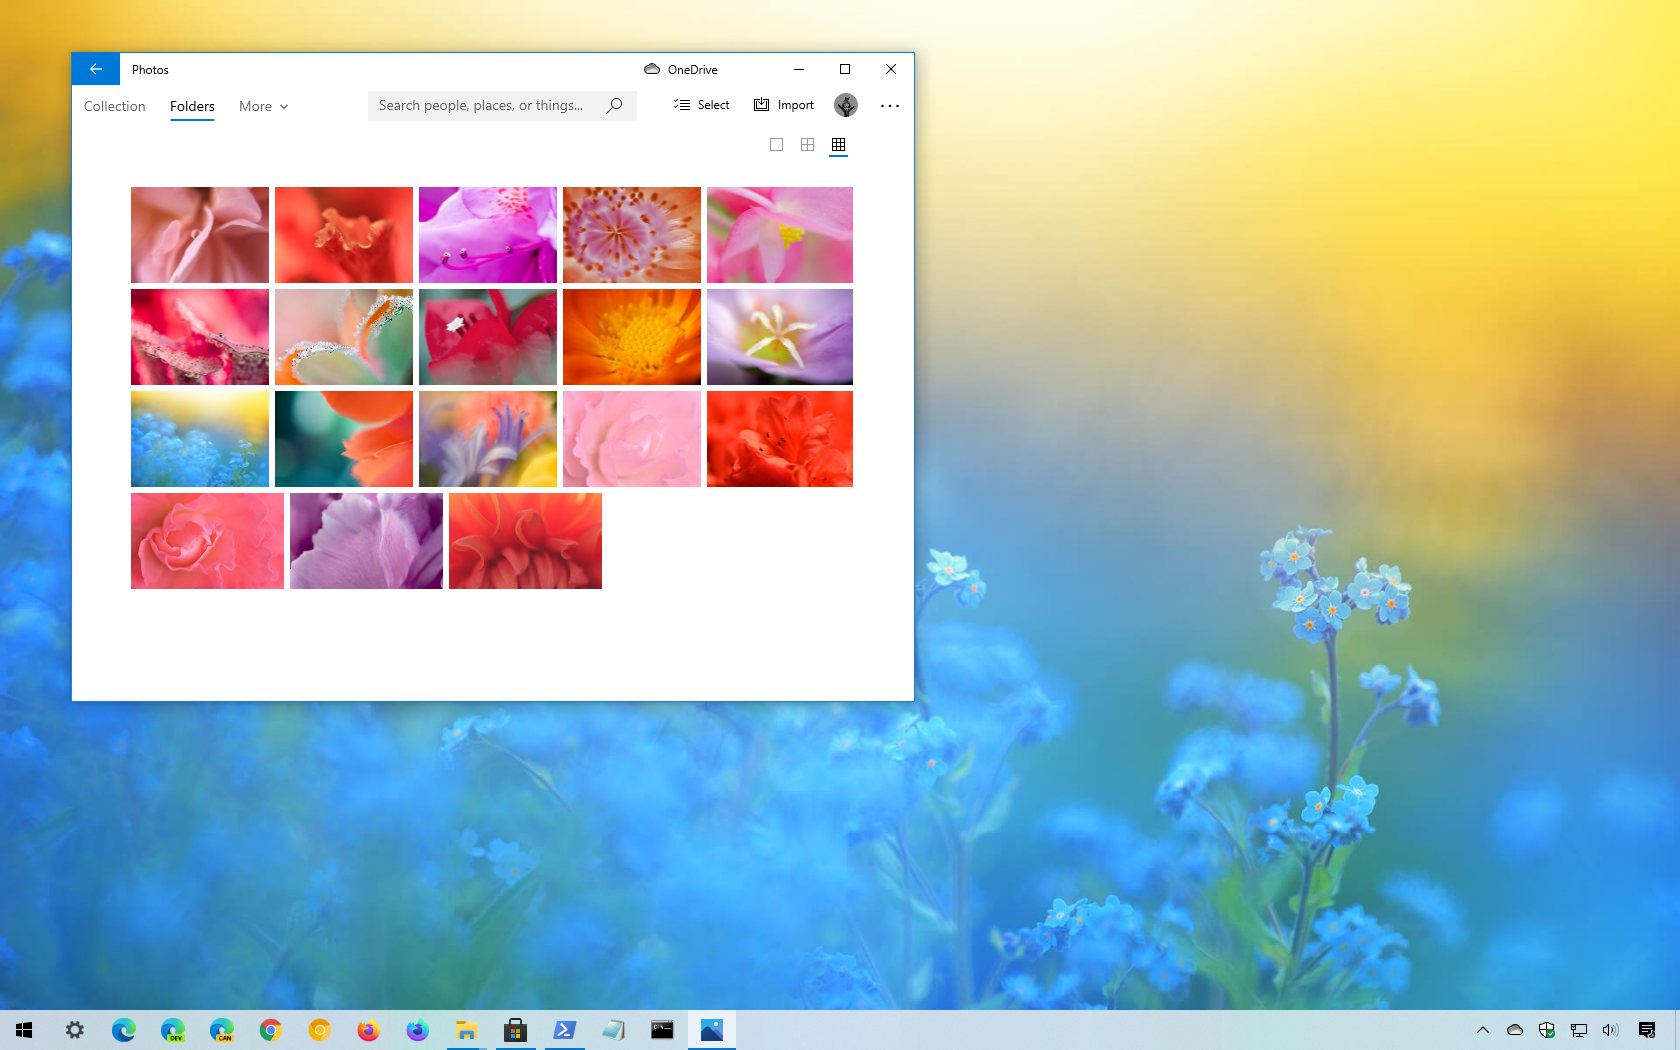Maximize the Photos window
Viewport: 1680px width, 1050px height.
(845, 69)
